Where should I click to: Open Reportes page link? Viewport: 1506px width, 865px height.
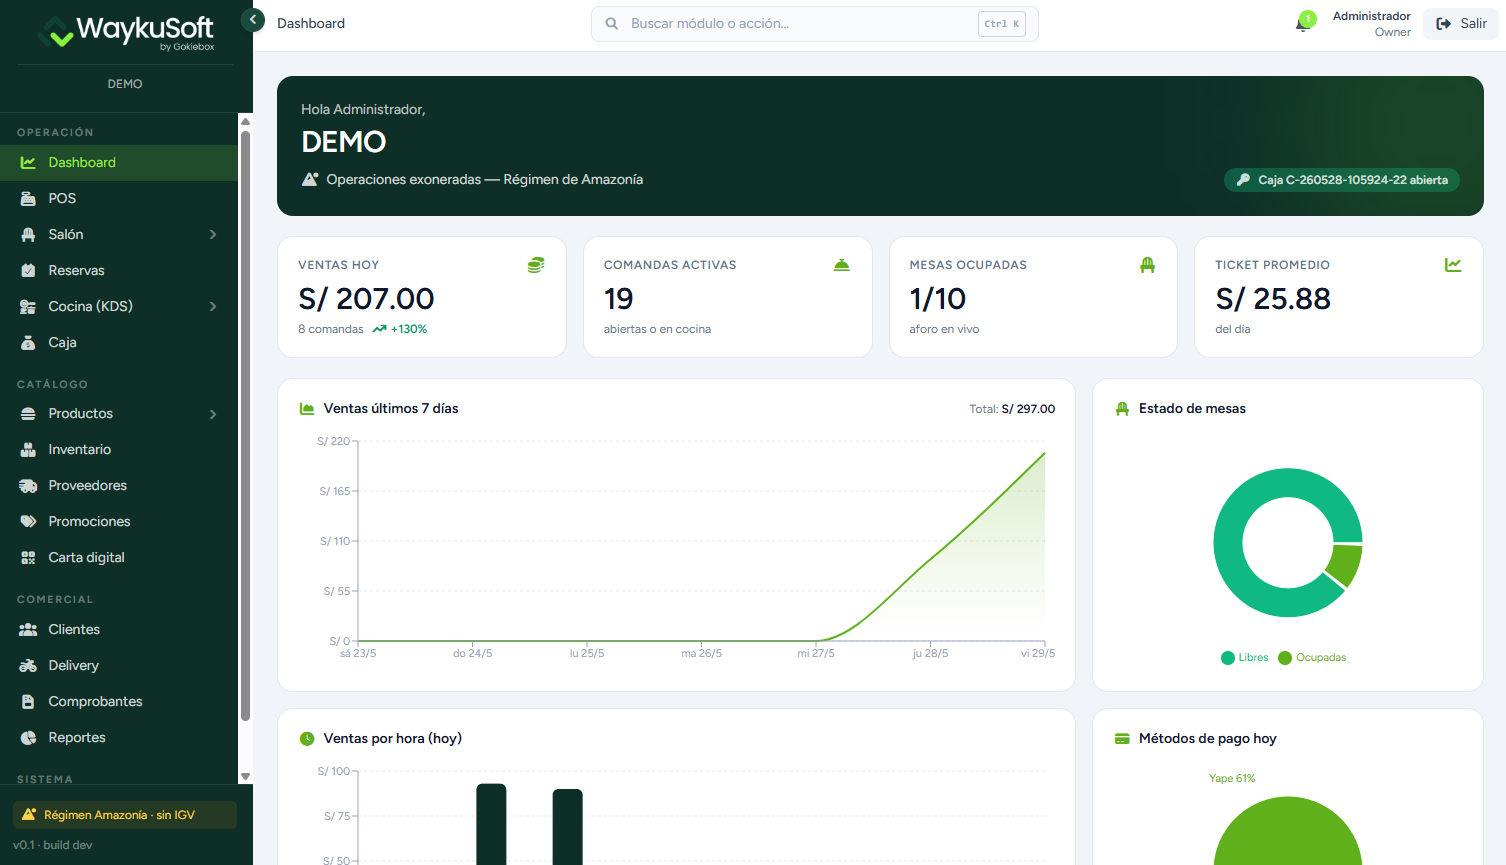point(119,738)
